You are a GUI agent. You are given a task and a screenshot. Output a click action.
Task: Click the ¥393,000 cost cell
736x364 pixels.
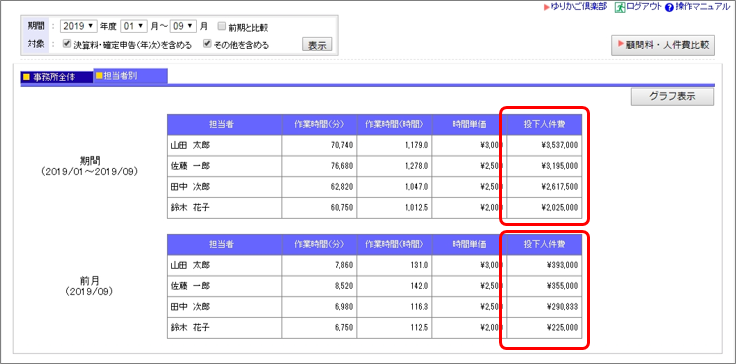[544, 265]
